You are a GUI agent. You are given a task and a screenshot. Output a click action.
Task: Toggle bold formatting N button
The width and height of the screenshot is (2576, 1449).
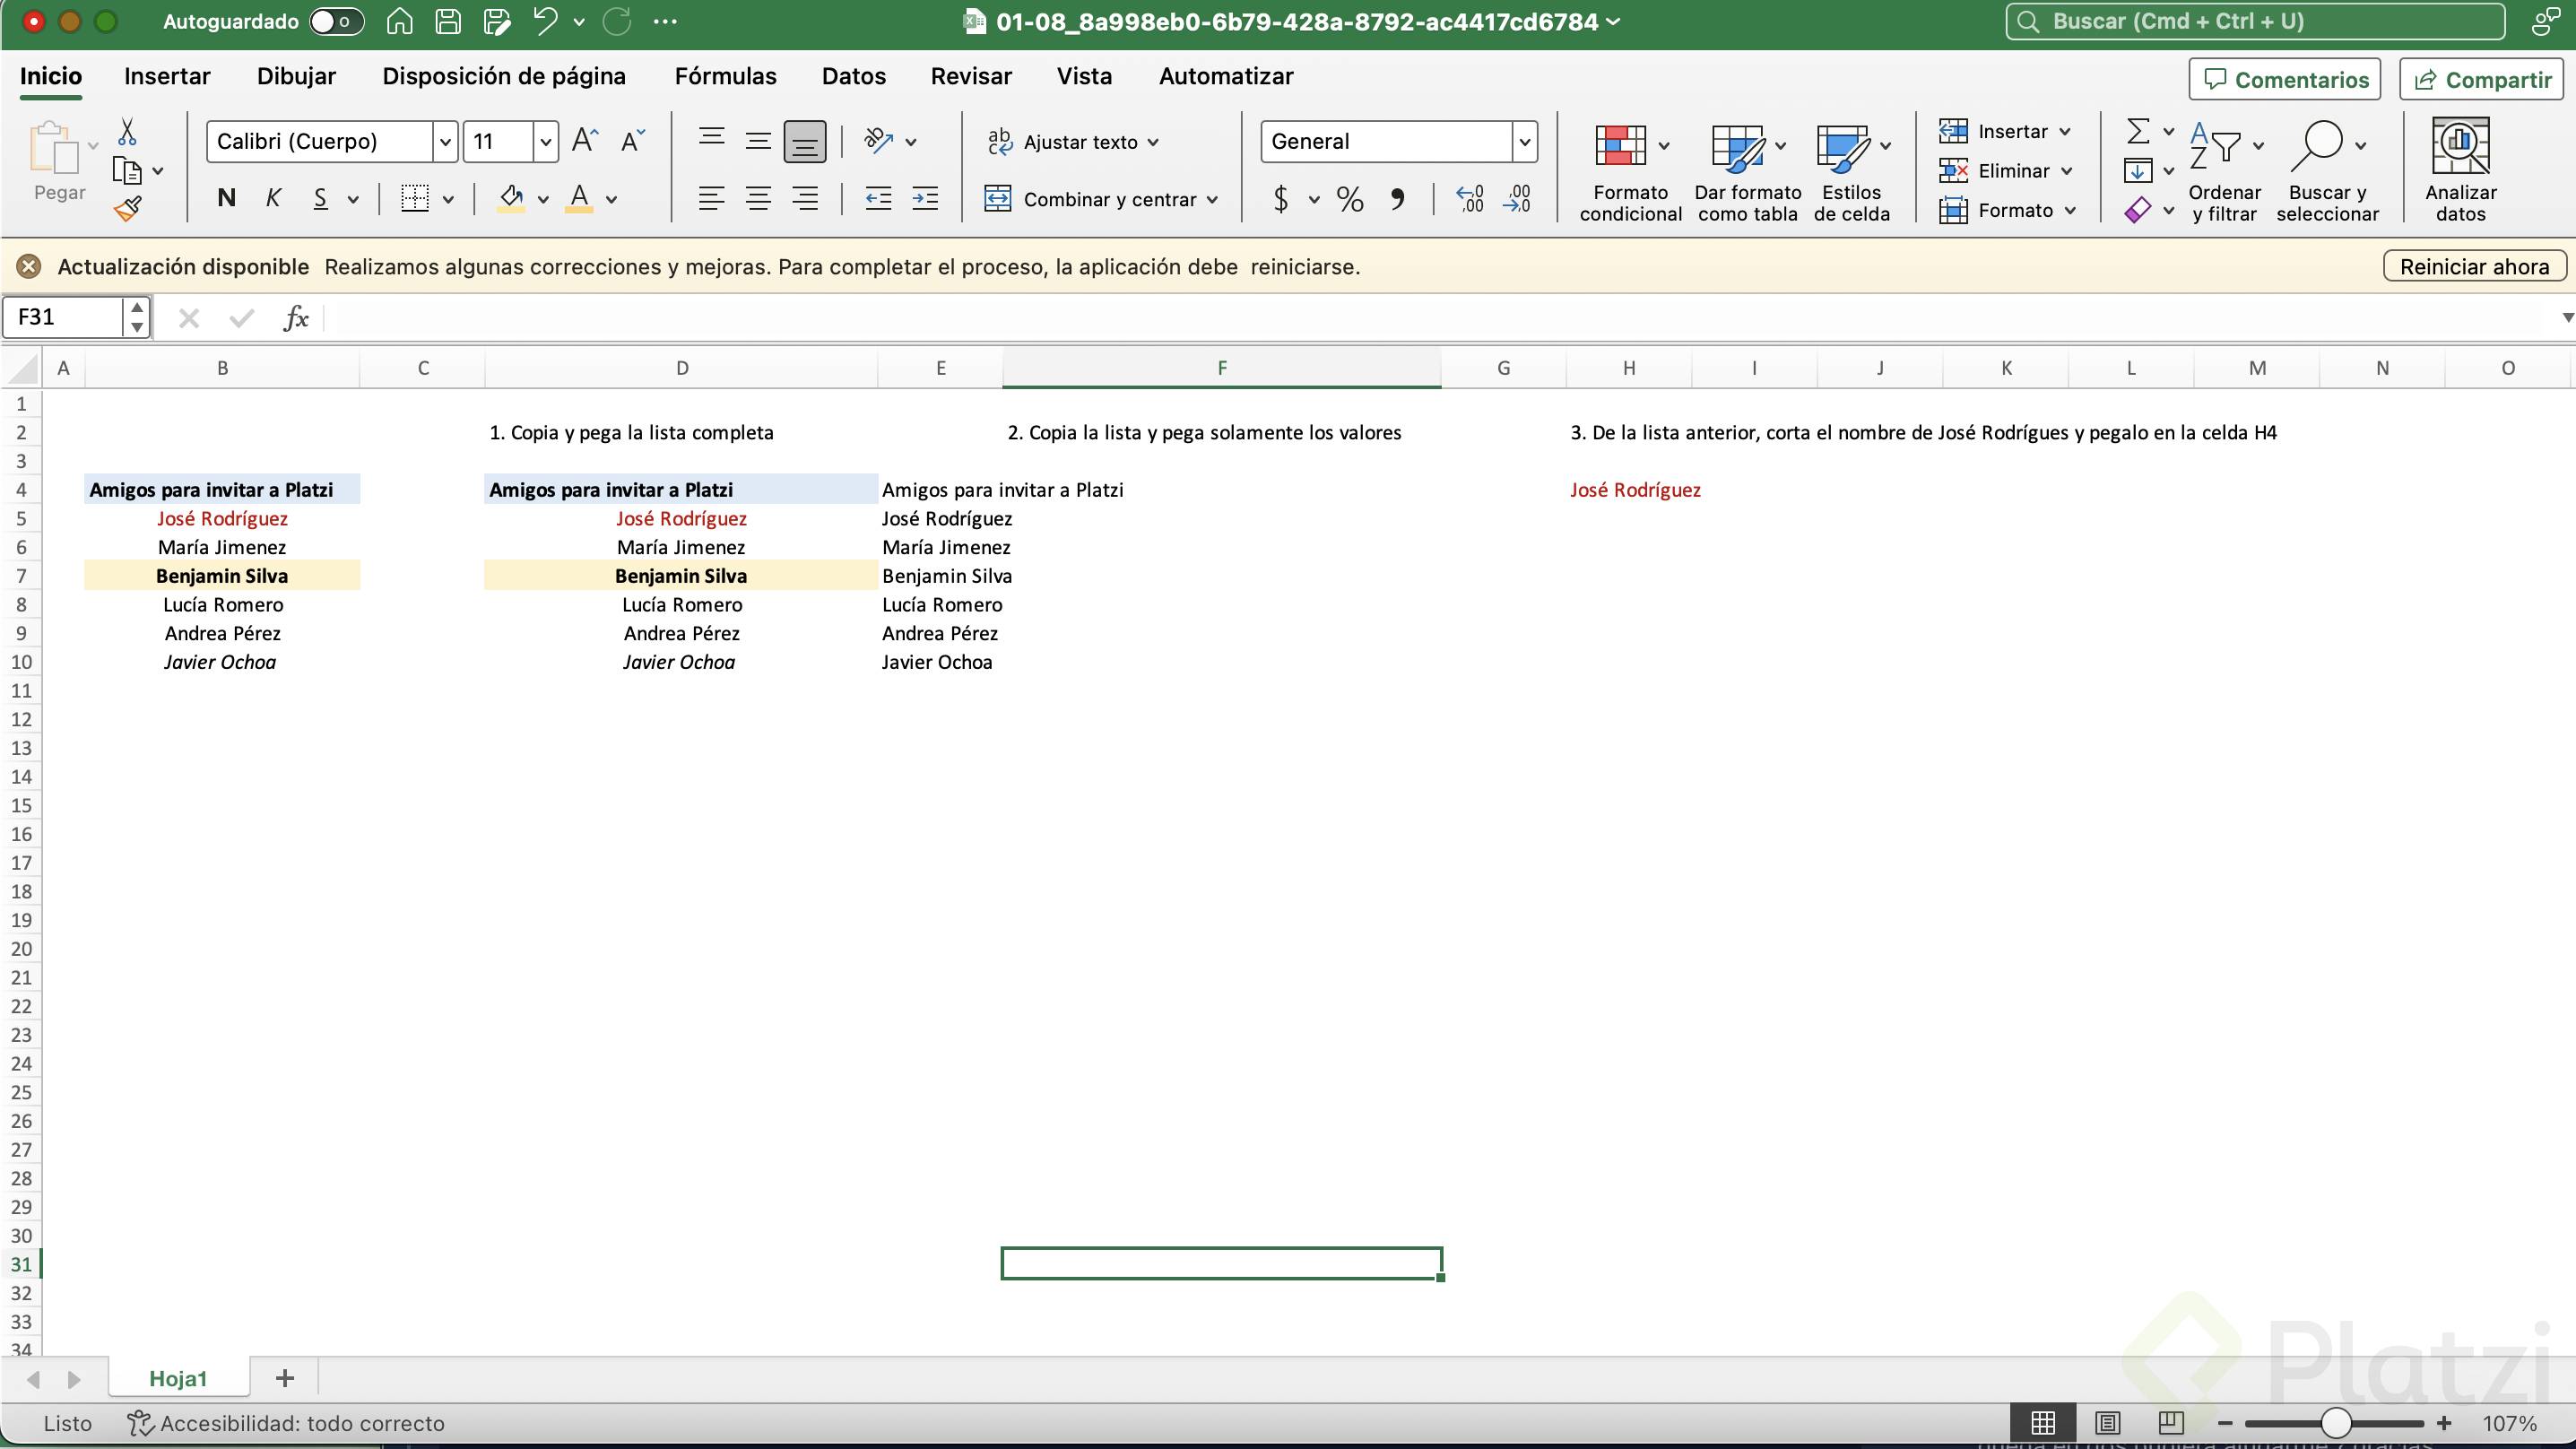pyautogui.click(x=226, y=199)
